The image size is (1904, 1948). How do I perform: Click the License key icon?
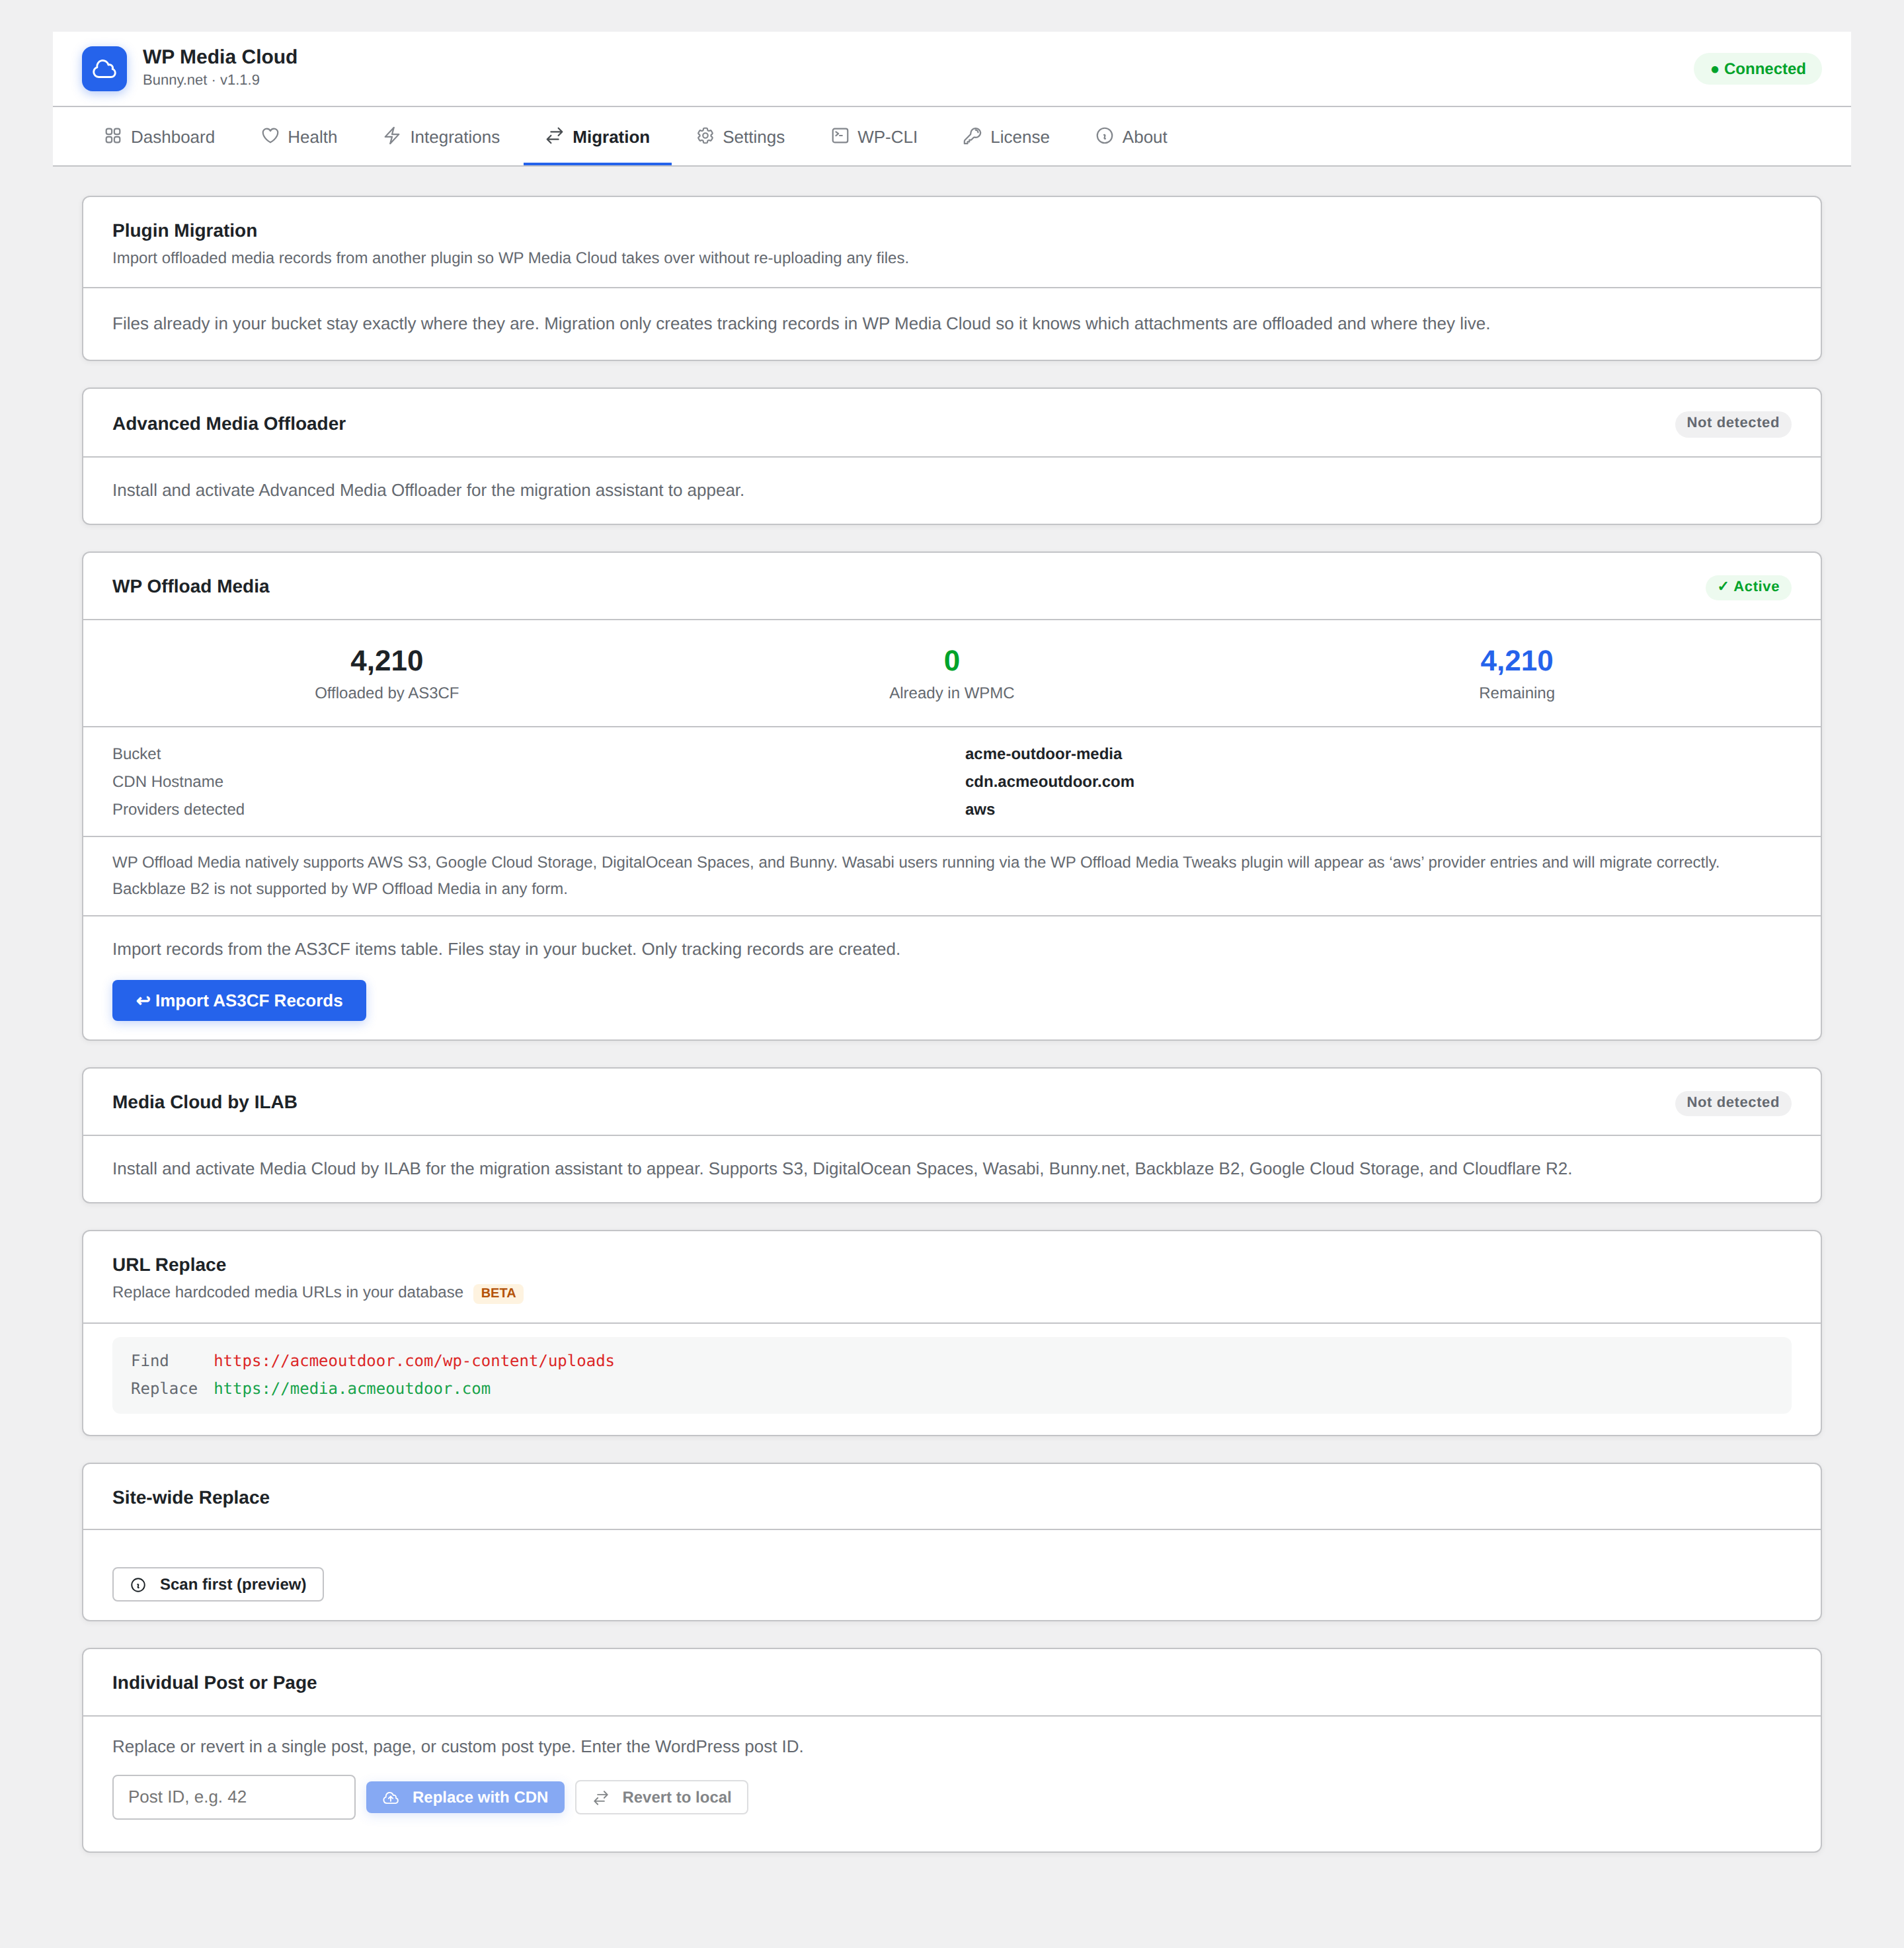click(x=972, y=136)
